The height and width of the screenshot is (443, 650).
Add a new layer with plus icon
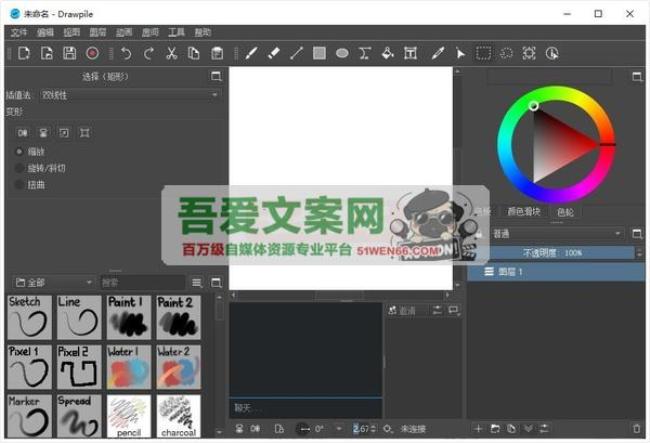click(478, 428)
